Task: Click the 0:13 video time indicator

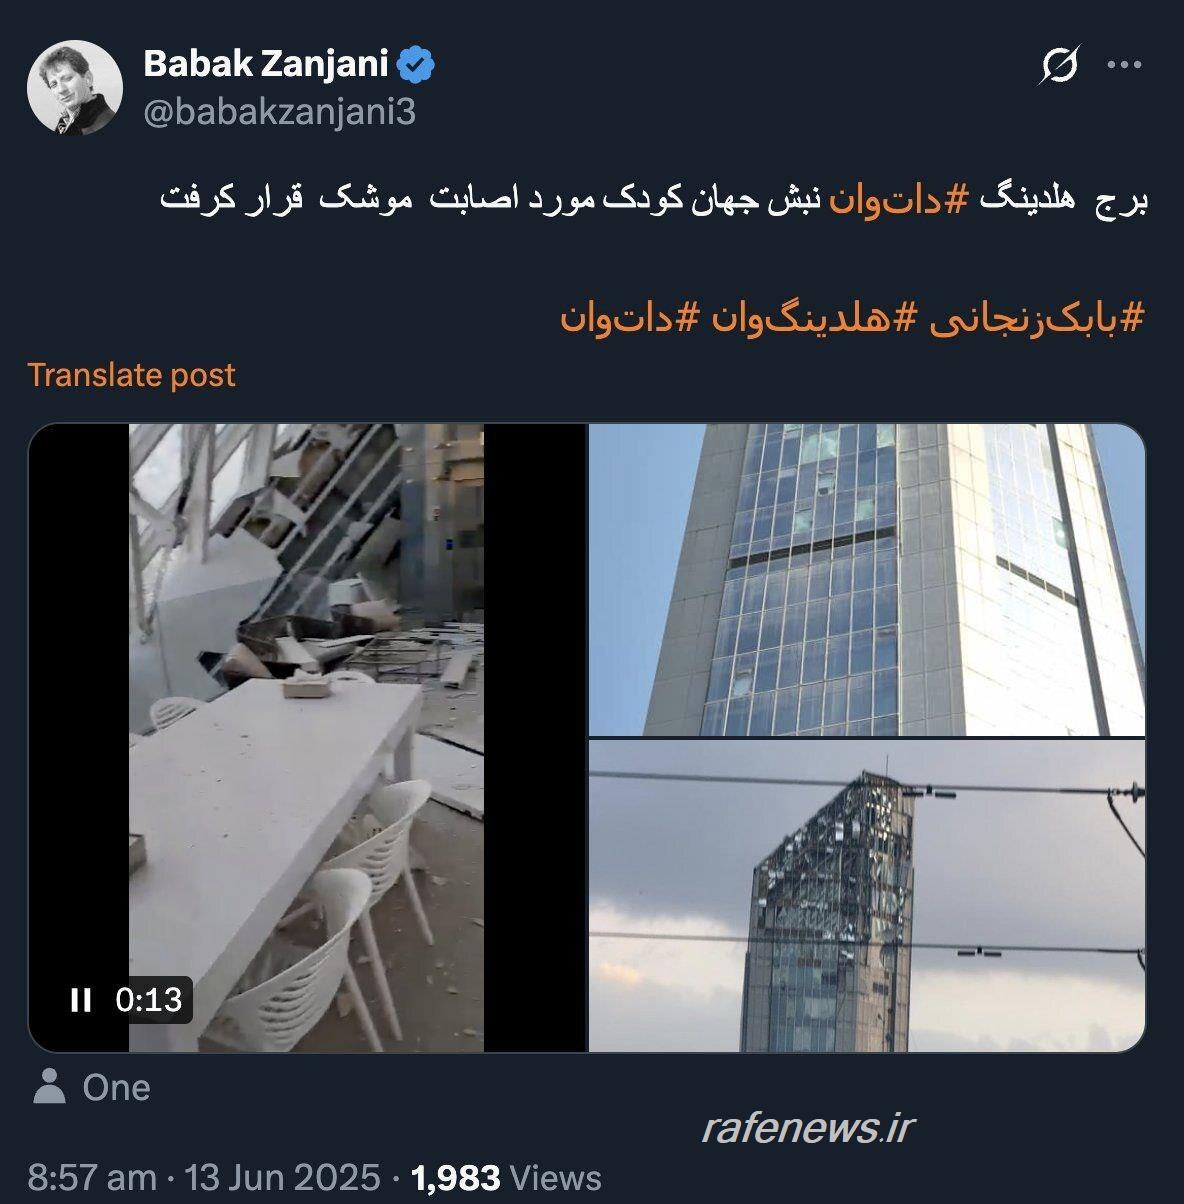Action: (x=149, y=999)
